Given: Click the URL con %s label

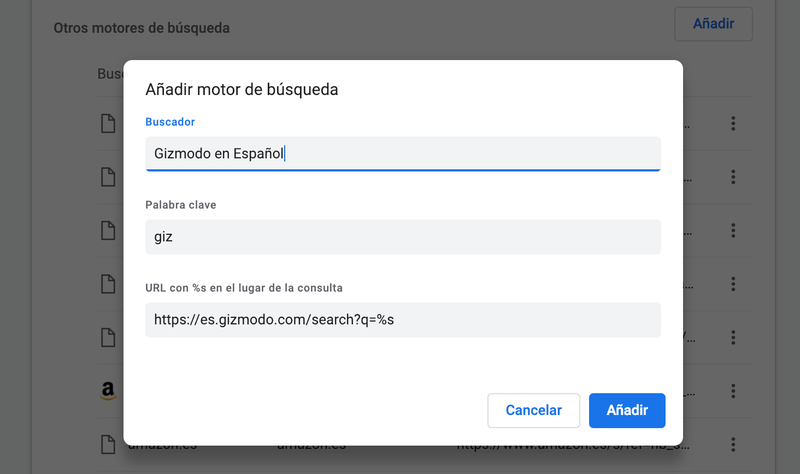Looking at the screenshot, I should coord(244,288).
